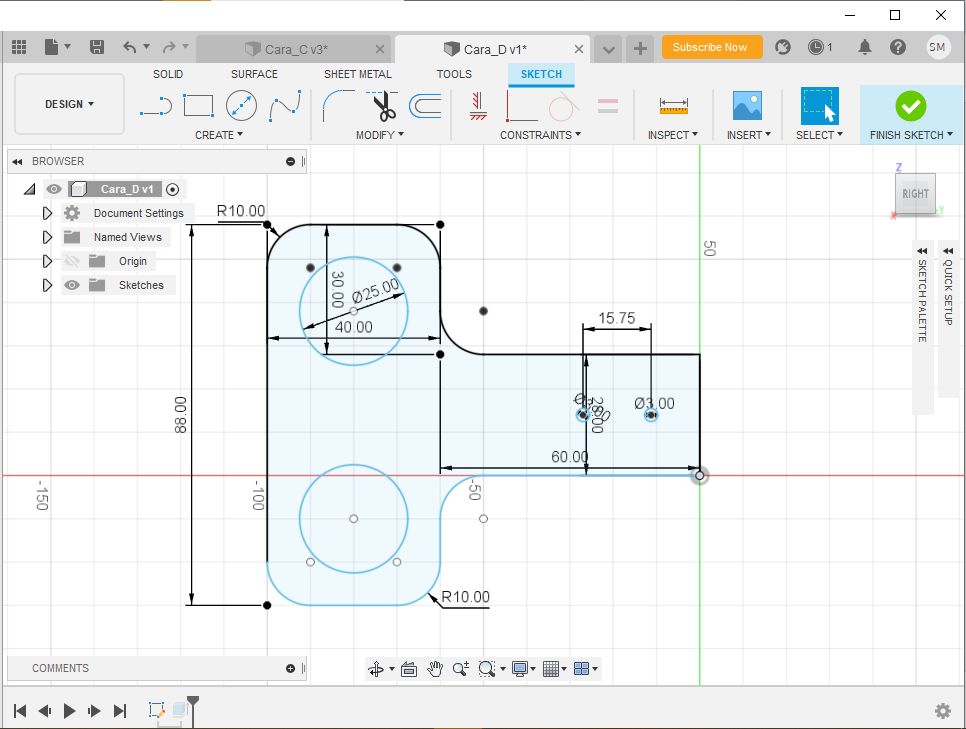Click the Subscribe Now button
The width and height of the screenshot is (966, 729).
point(712,47)
